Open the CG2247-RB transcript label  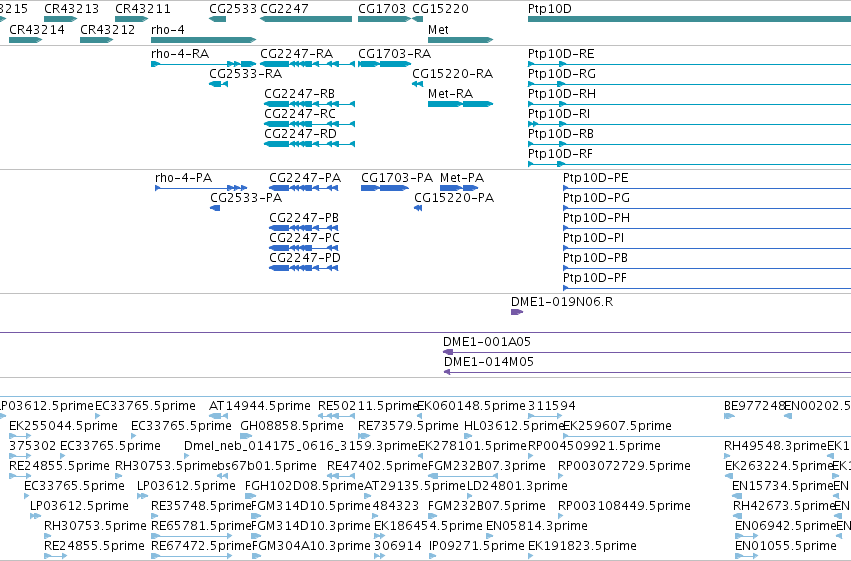[x=300, y=93]
